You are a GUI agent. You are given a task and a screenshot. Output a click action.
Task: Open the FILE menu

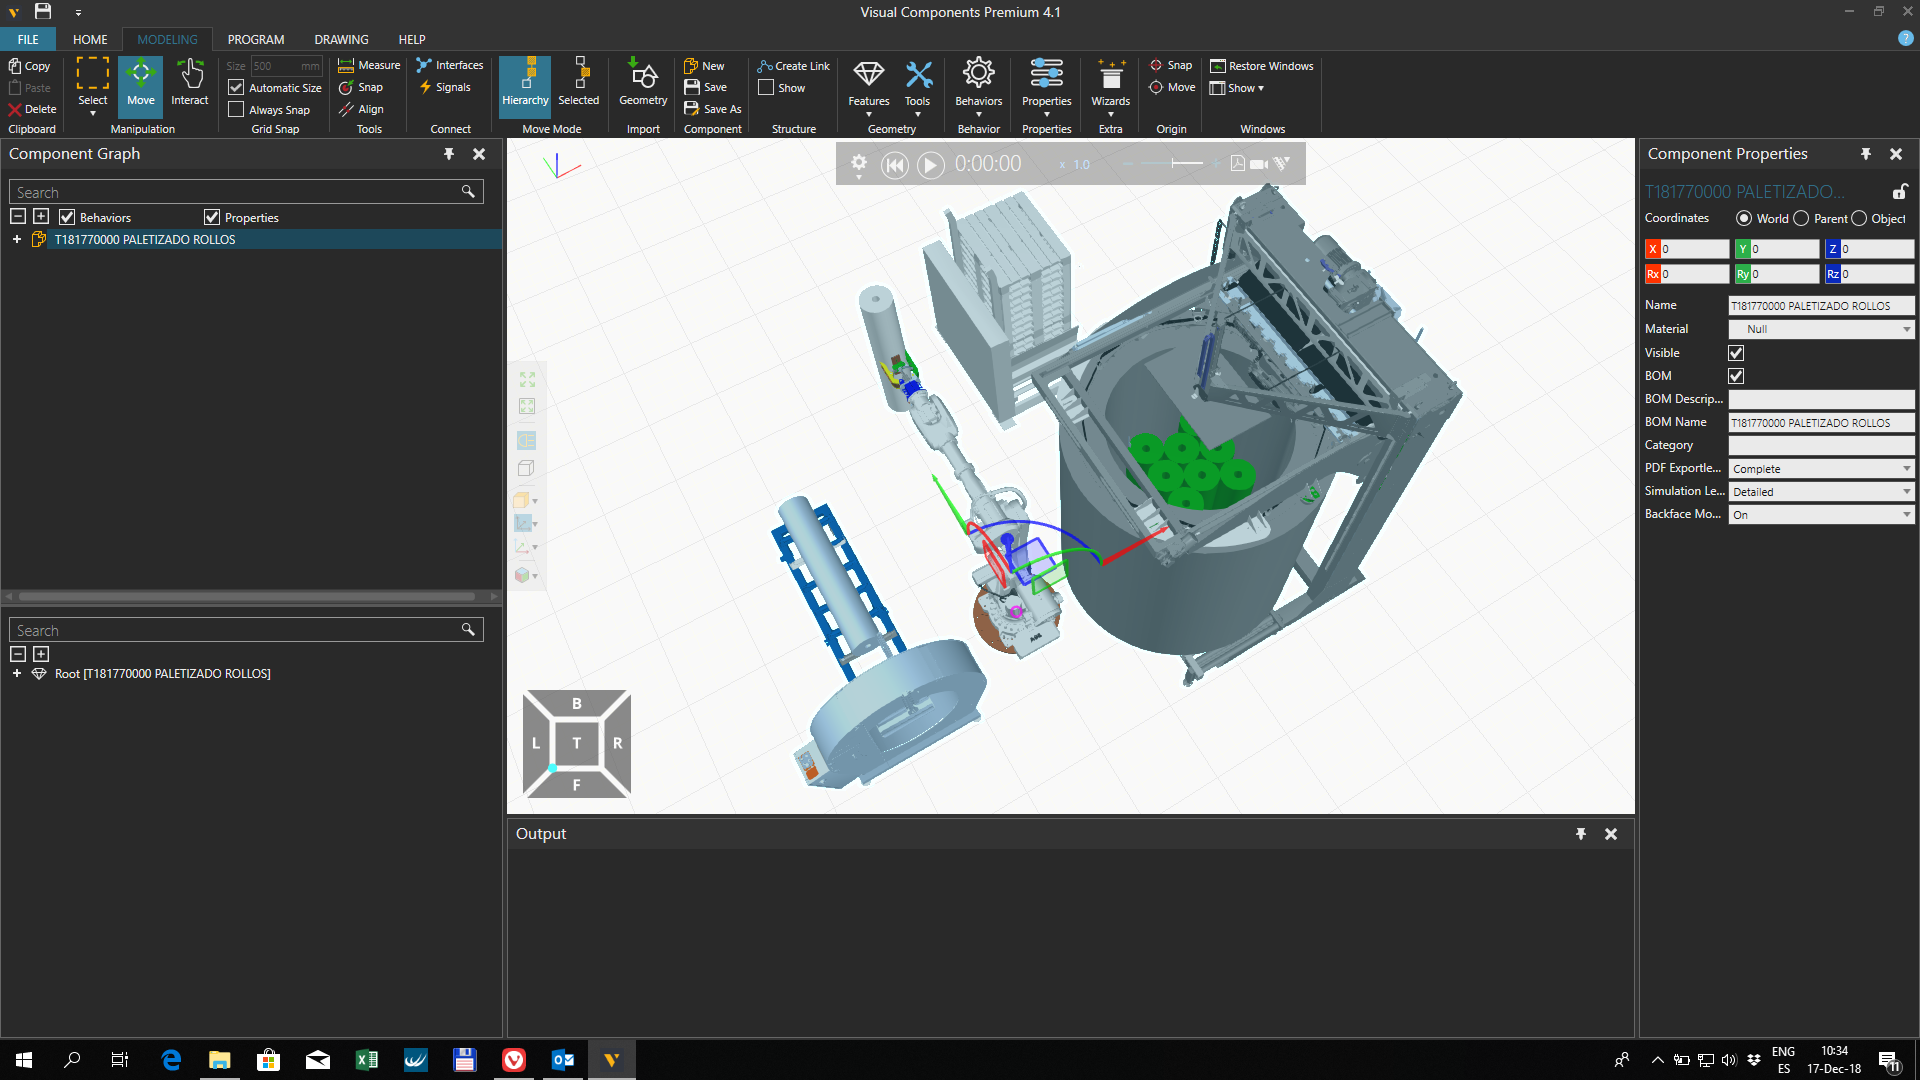point(28,40)
